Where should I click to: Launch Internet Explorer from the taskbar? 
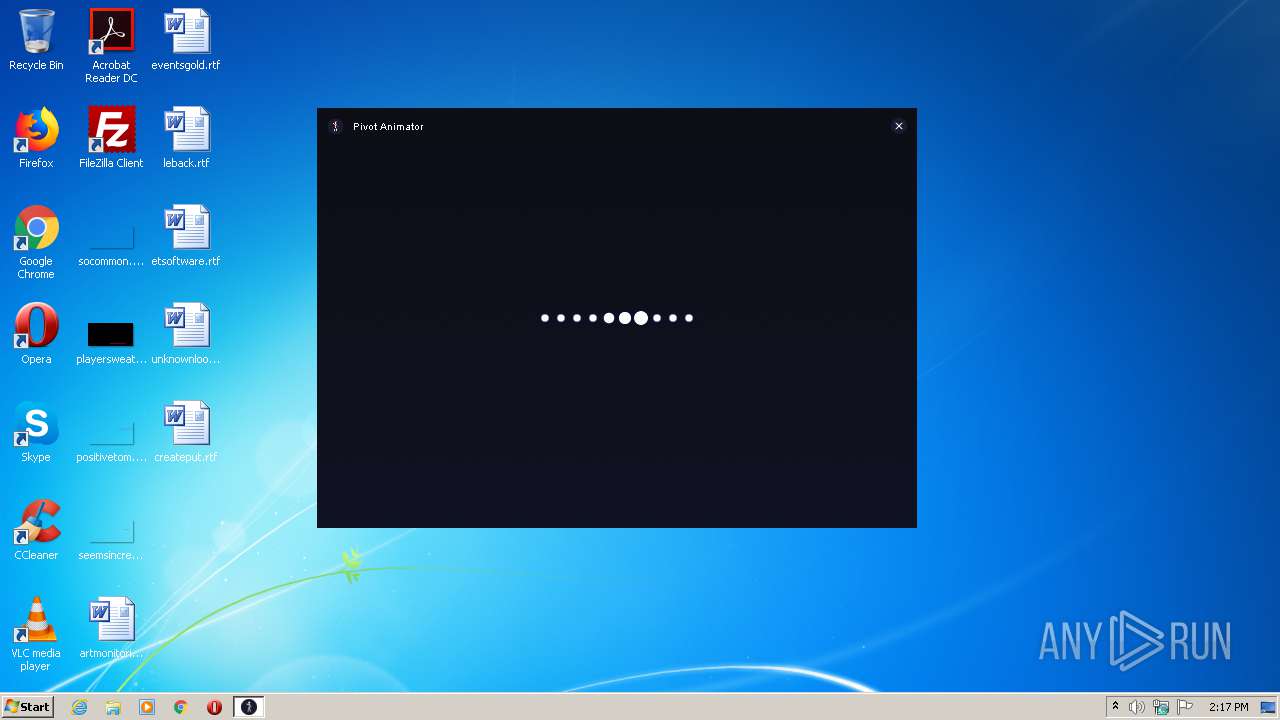pyautogui.click(x=80, y=707)
